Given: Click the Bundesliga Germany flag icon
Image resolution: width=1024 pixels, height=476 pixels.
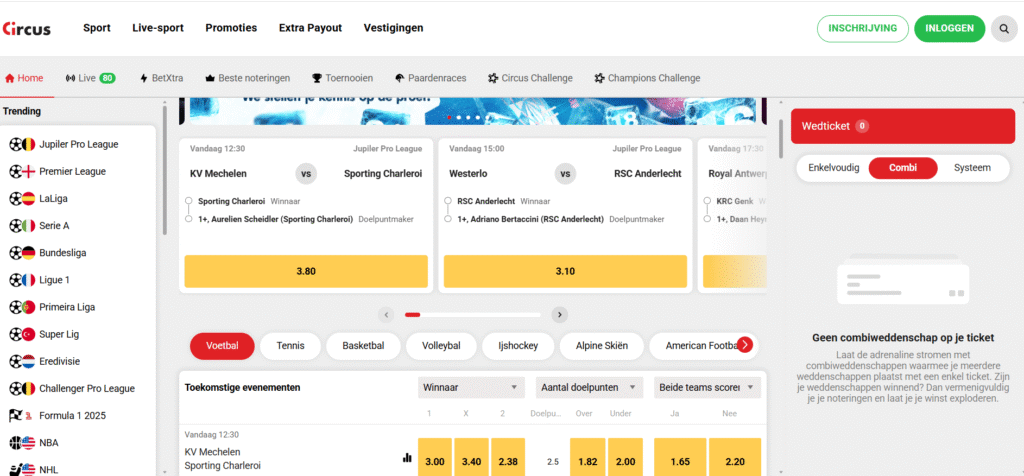Looking at the screenshot, I should click(x=29, y=253).
